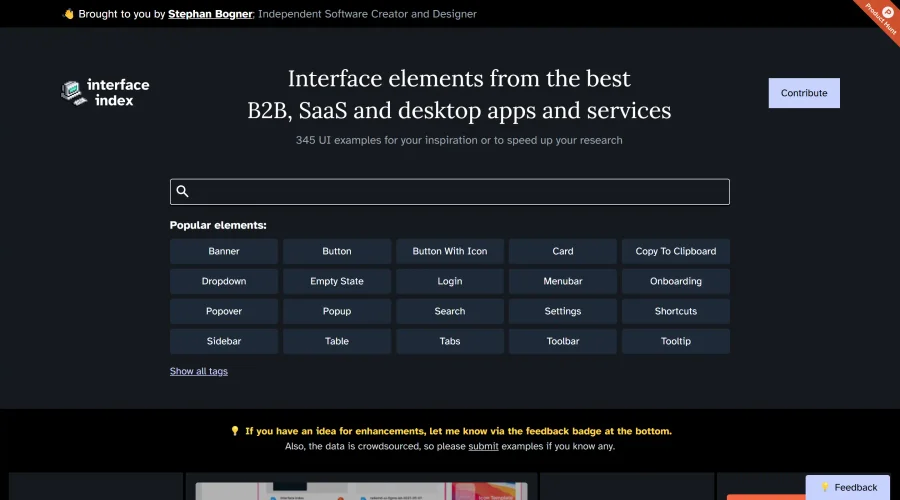Click the '345 UI examples' subtitle text
The width and height of the screenshot is (900, 500).
coord(459,140)
